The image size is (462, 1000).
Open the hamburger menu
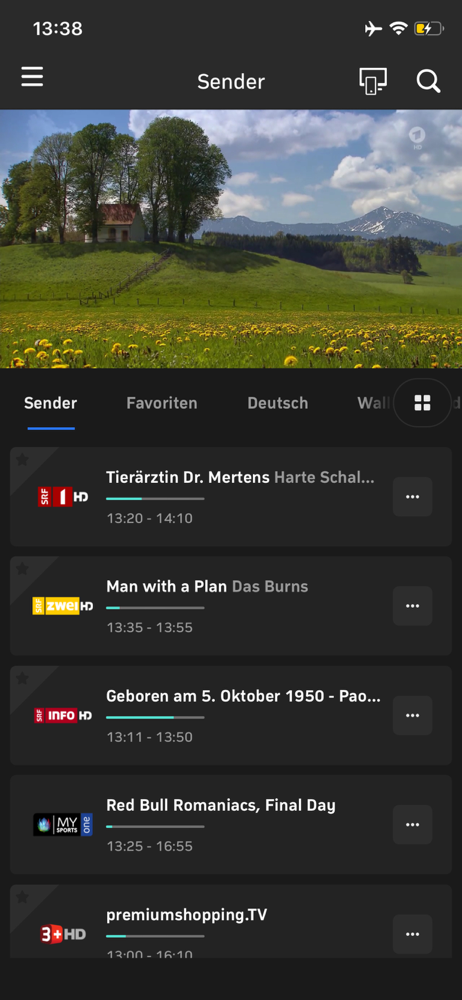32,77
